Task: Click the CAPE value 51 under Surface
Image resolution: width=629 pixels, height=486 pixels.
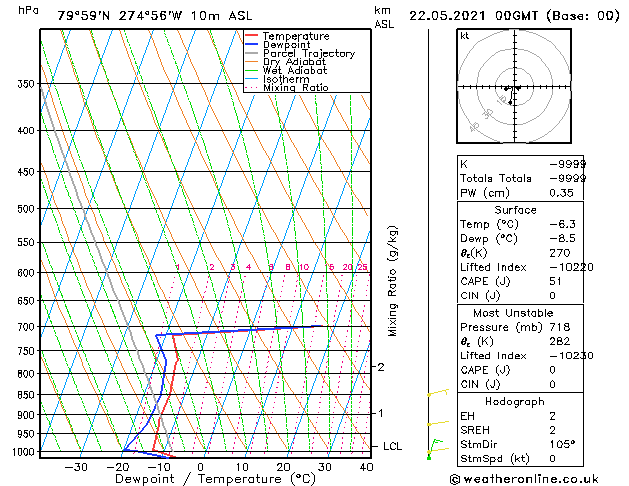Action: coord(556,281)
